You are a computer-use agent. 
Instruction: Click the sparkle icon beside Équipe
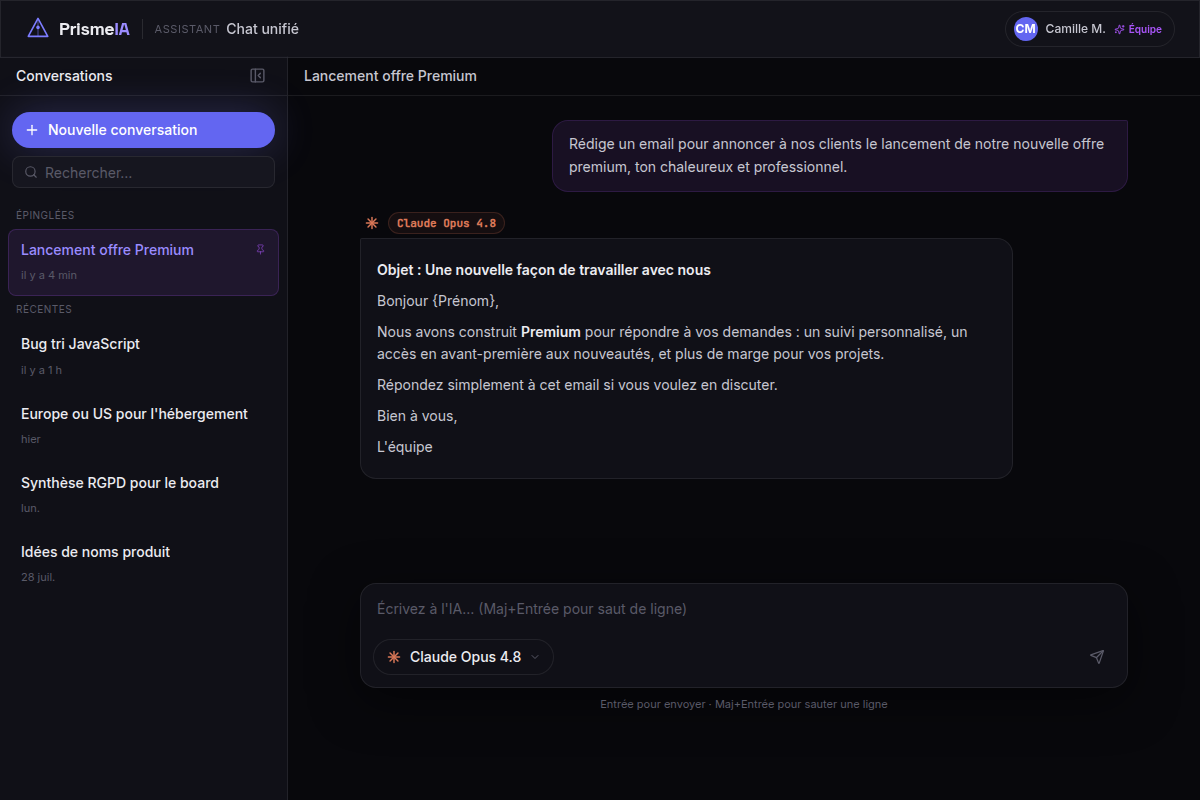(x=1119, y=29)
